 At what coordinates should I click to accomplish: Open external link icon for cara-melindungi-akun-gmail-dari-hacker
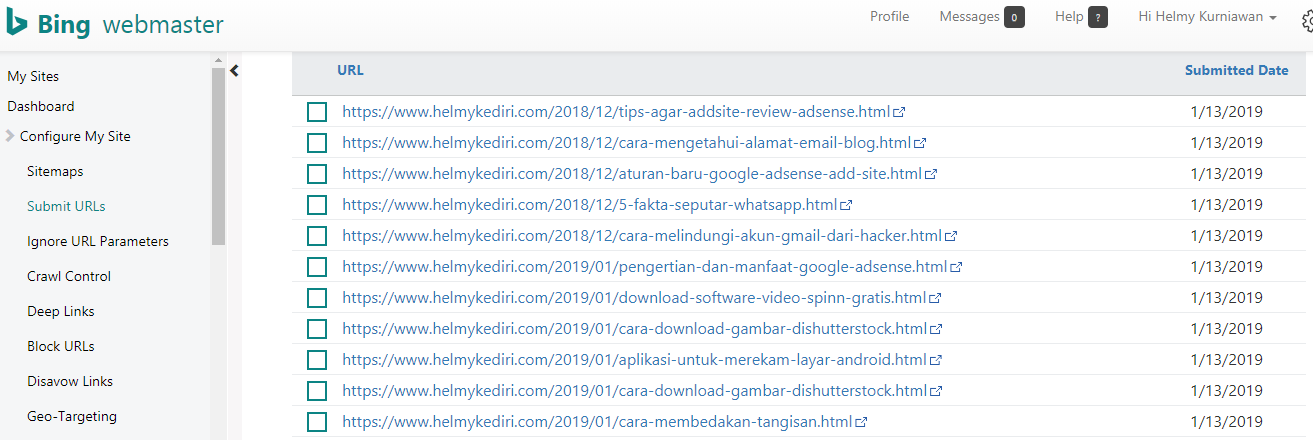951,236
